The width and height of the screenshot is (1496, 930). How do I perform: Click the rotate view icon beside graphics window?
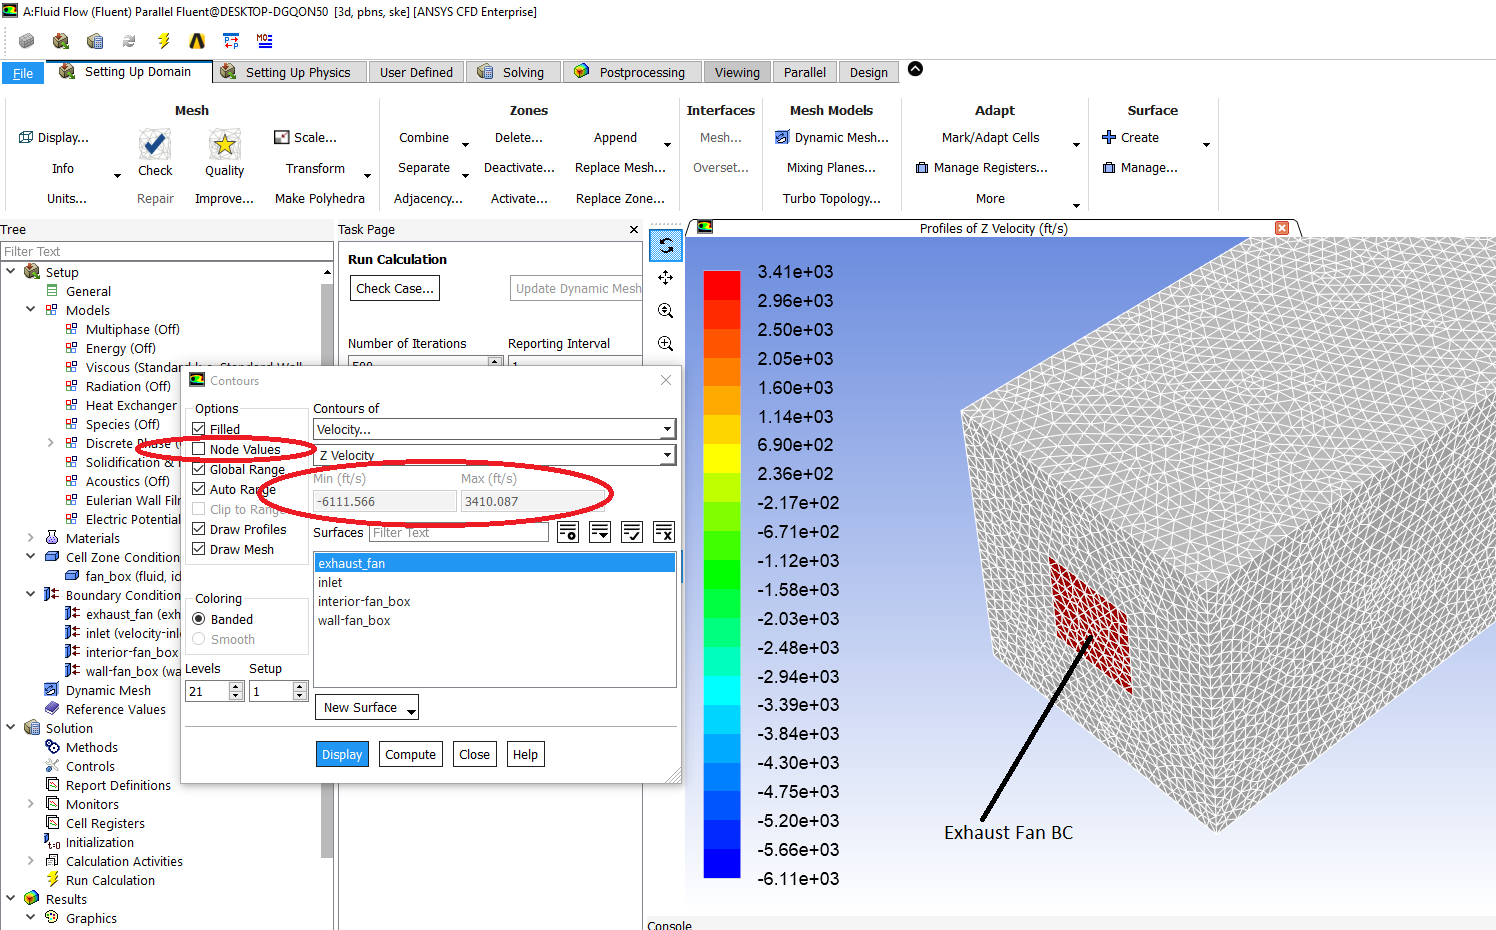(666, 245)
